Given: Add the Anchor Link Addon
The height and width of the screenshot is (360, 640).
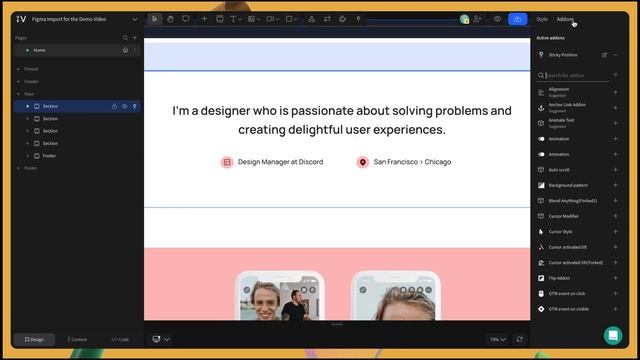Looking at the screenshot, I should pos(615,108).
